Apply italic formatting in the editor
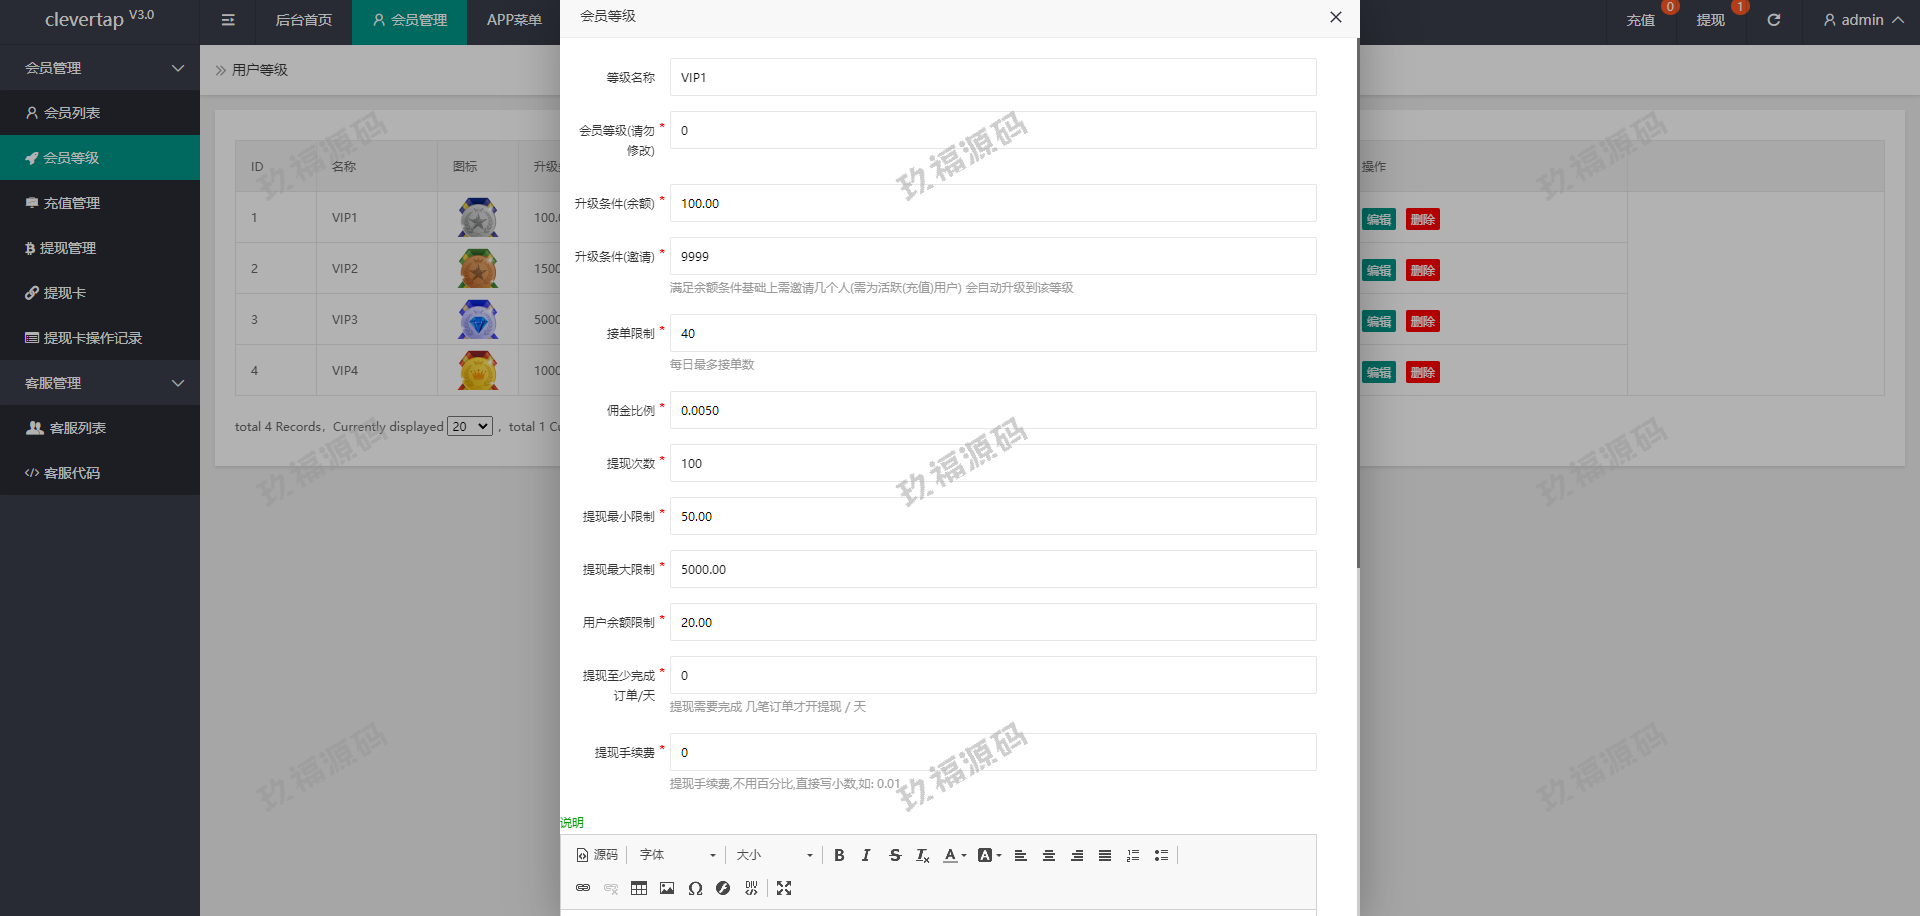Viewport: 1920px width, 916px height. click(866, 855)
